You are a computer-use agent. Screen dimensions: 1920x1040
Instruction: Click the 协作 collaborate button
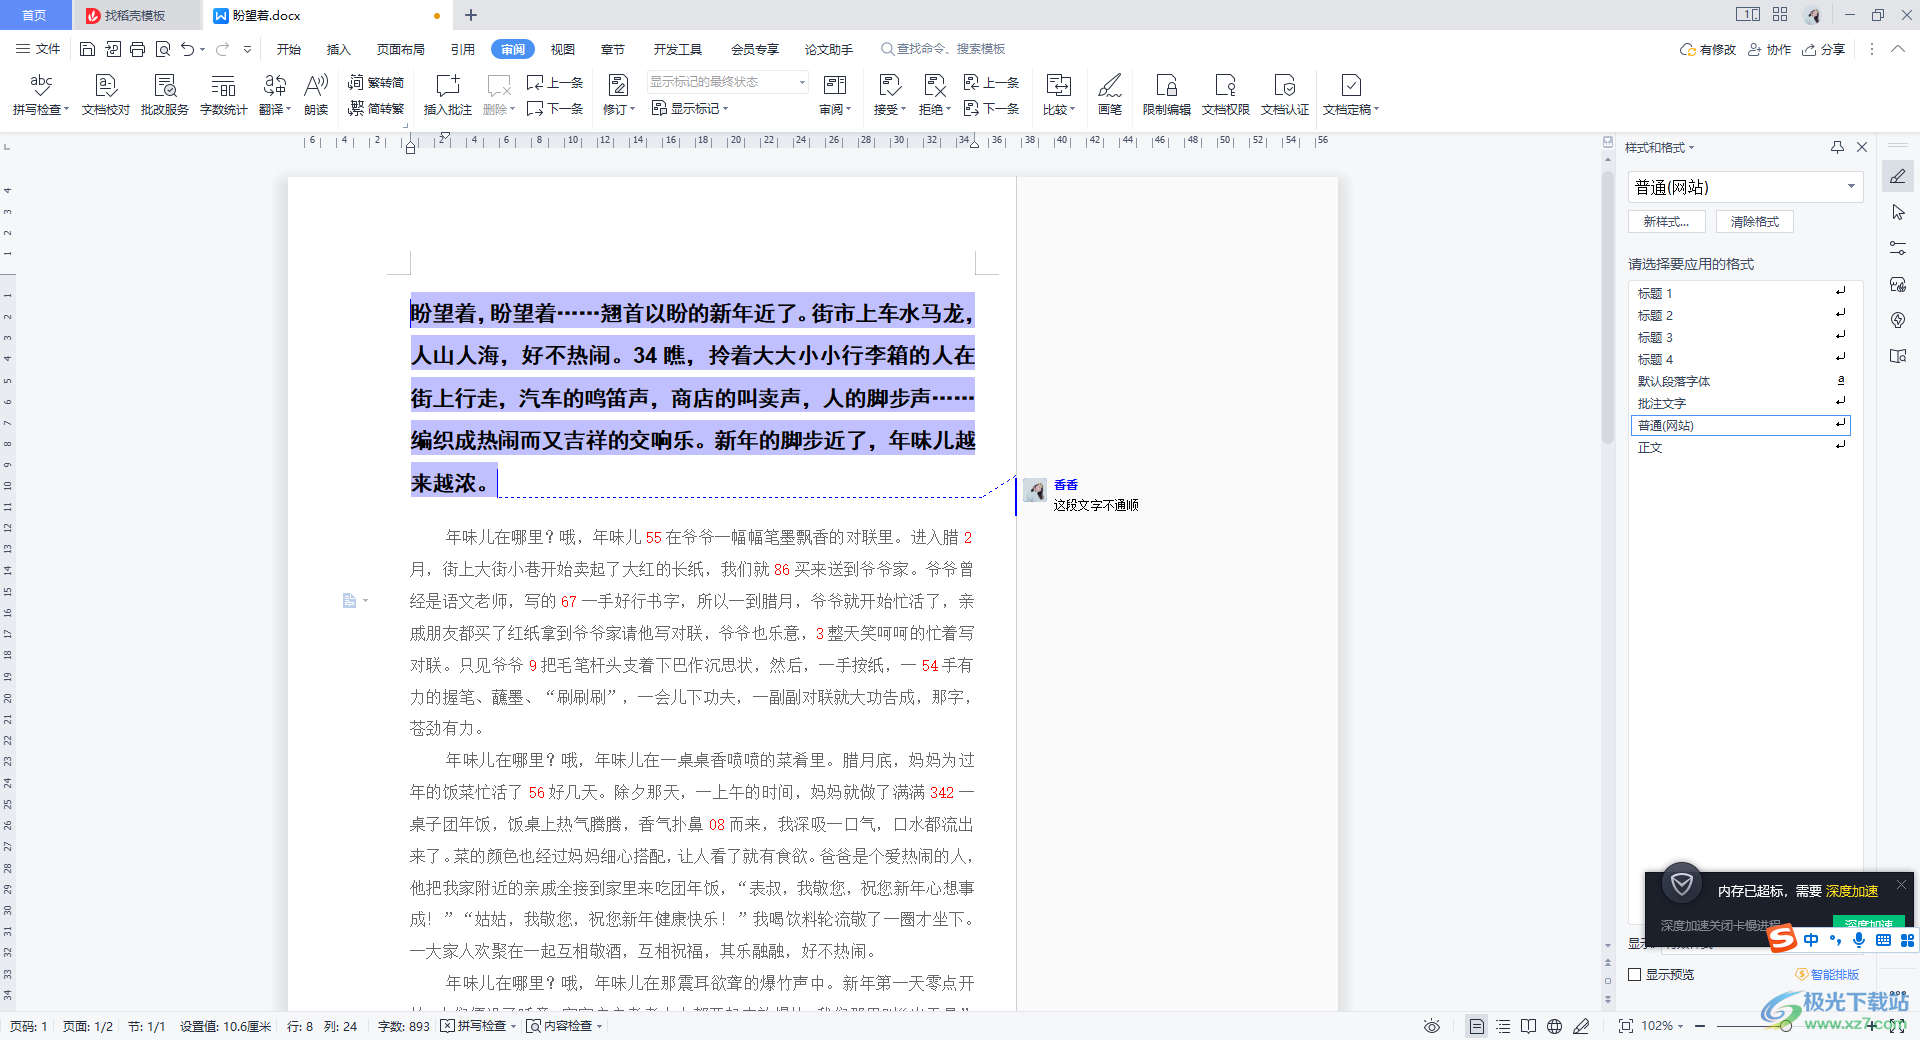coord(1770,49)
